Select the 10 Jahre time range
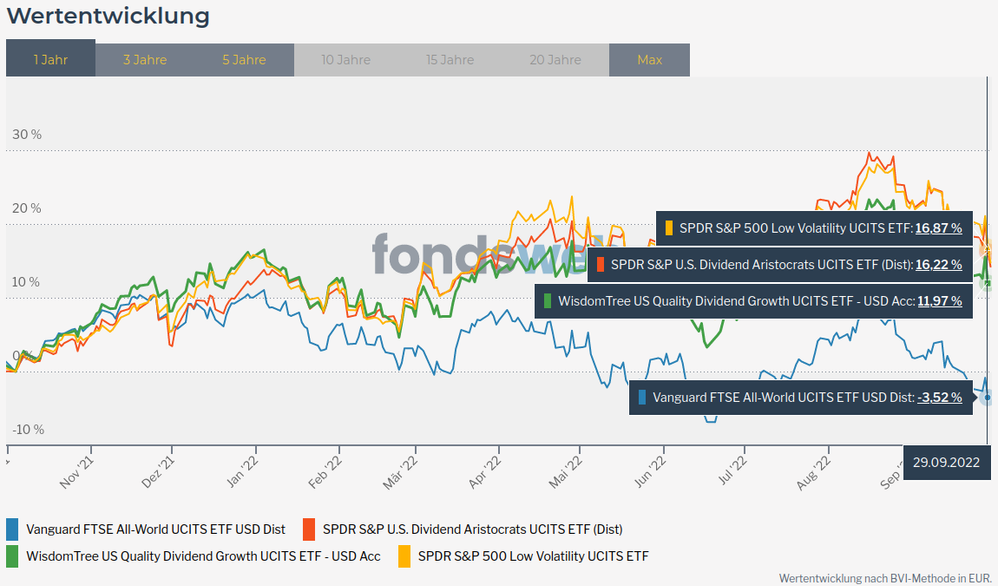Screen dimensions: 998x586 point(345,60)
